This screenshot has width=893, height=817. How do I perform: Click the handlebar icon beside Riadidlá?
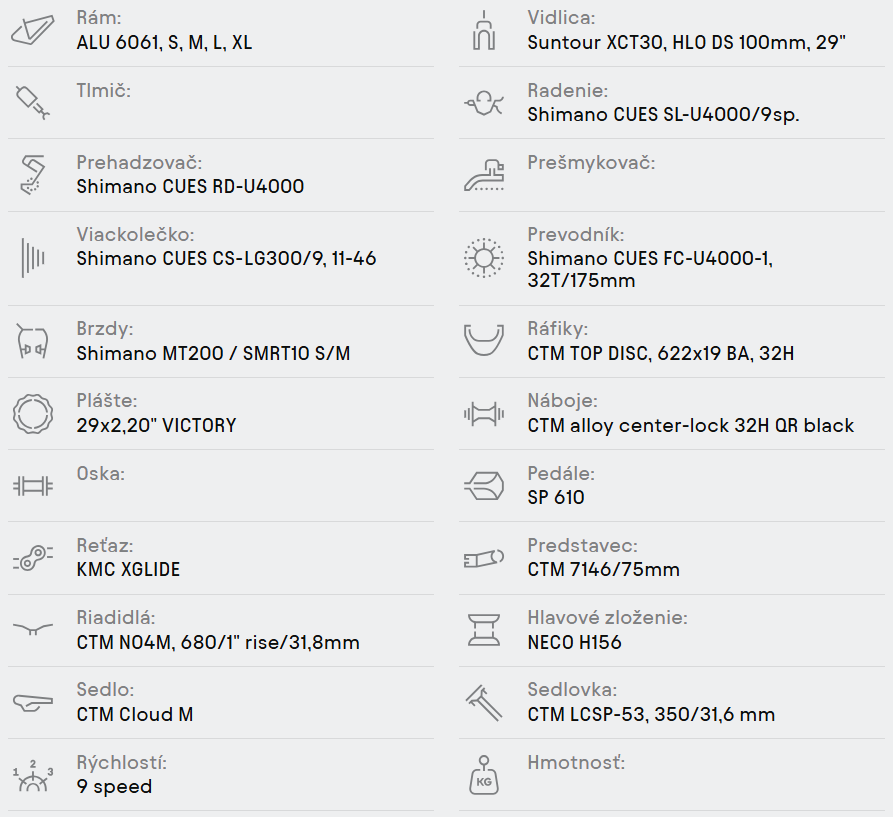click(x=33, y=629)
